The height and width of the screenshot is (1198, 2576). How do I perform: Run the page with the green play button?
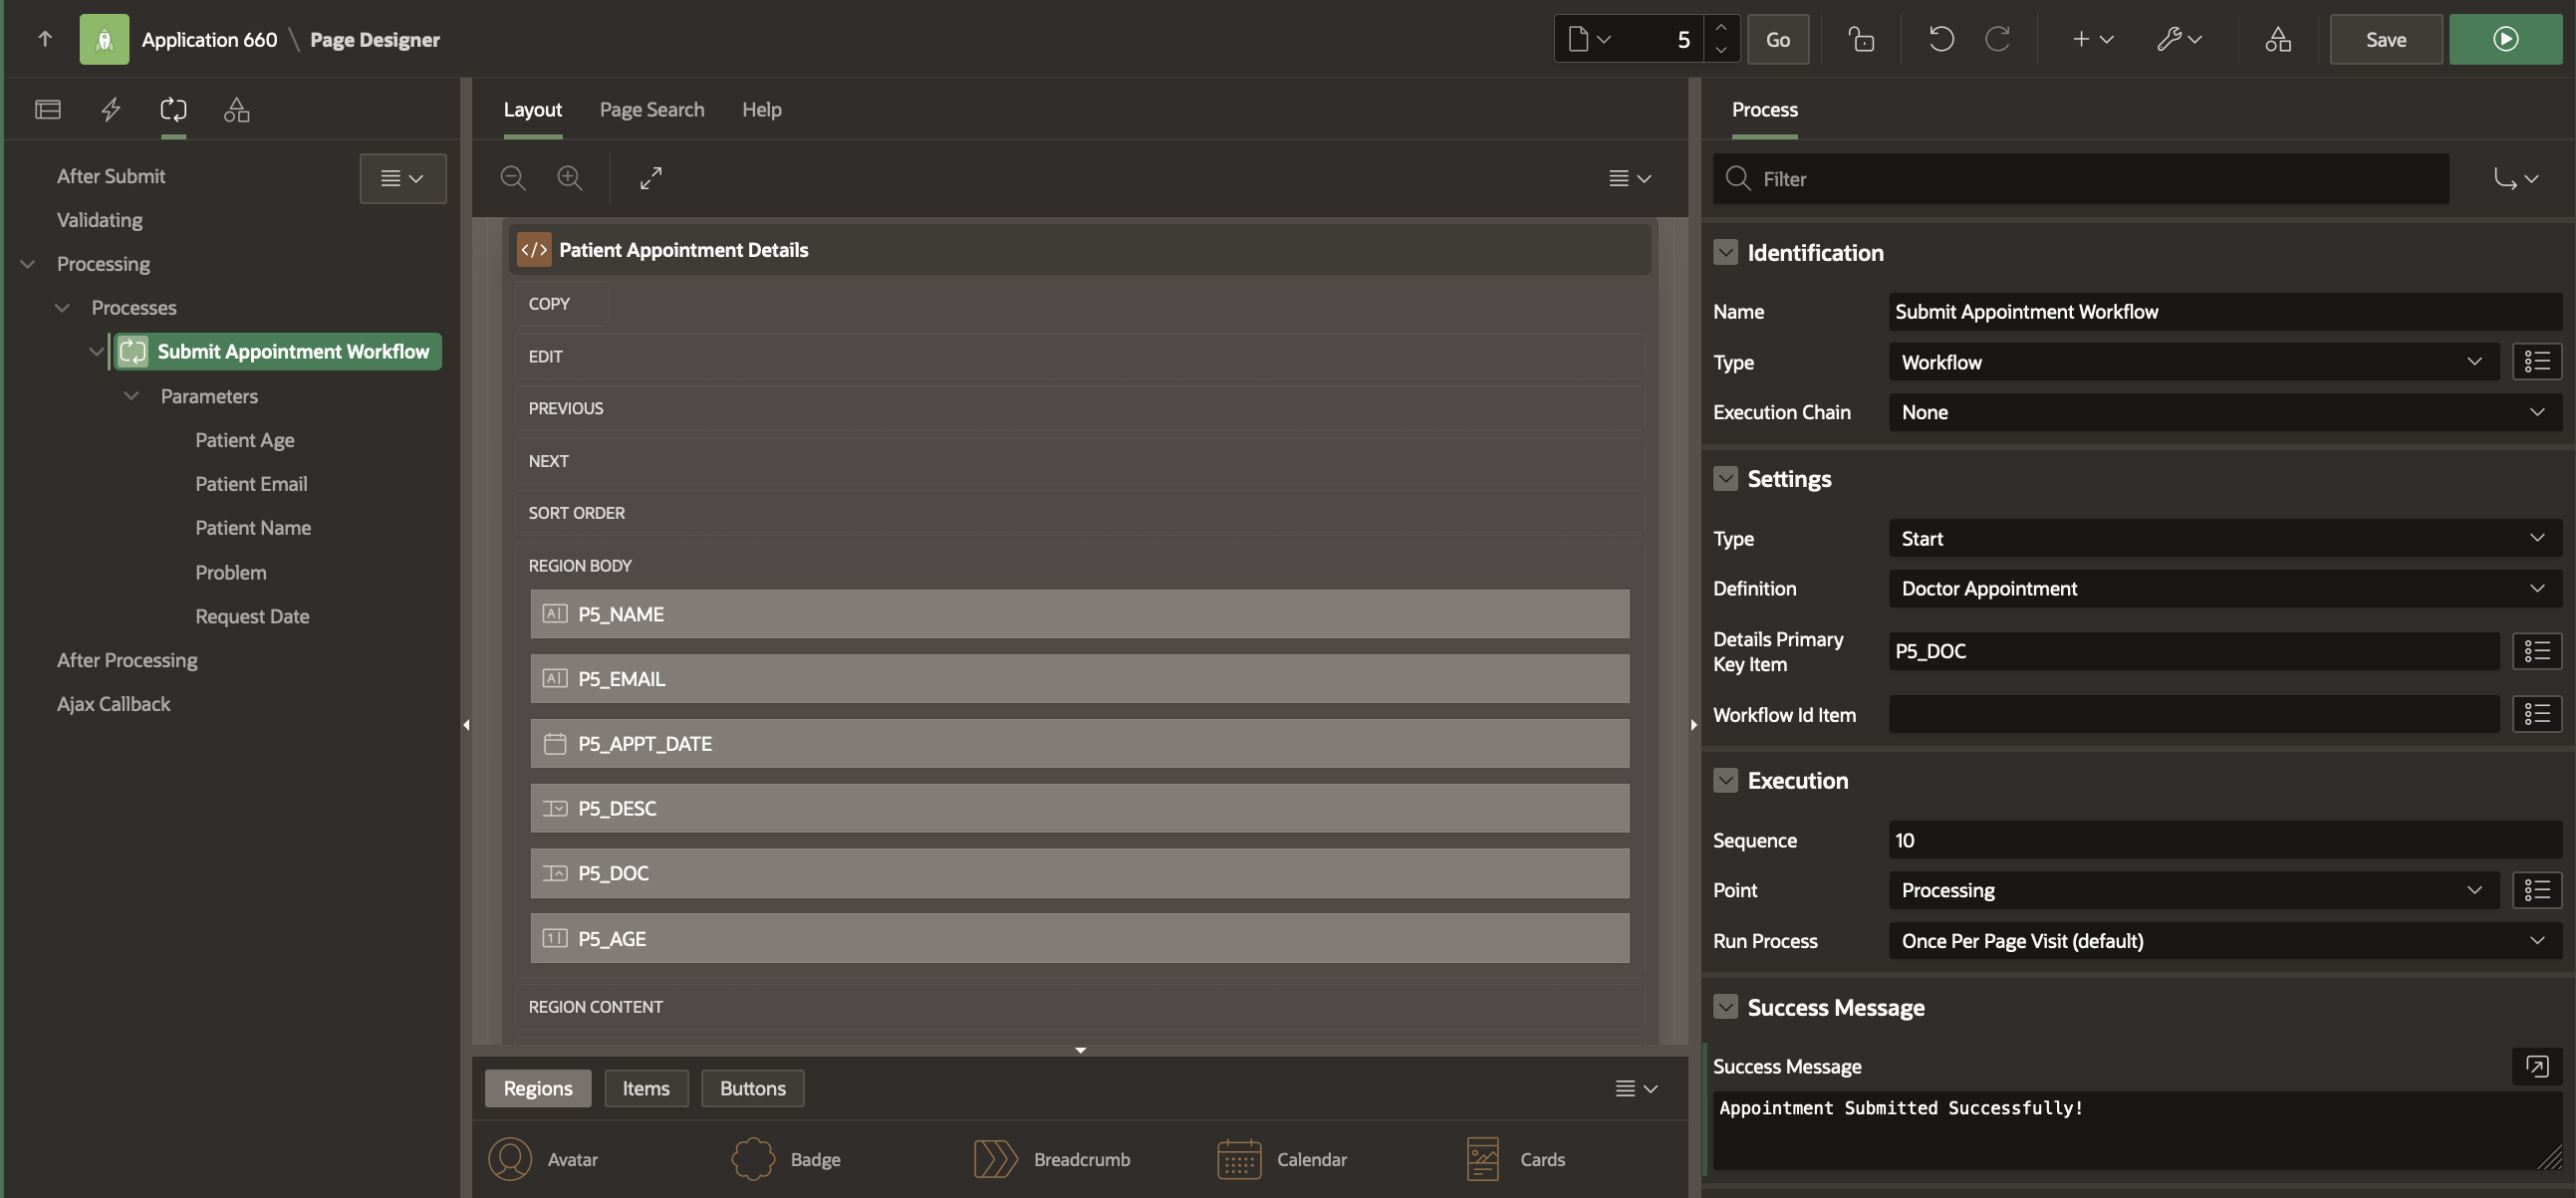[x=2505, y=39]
